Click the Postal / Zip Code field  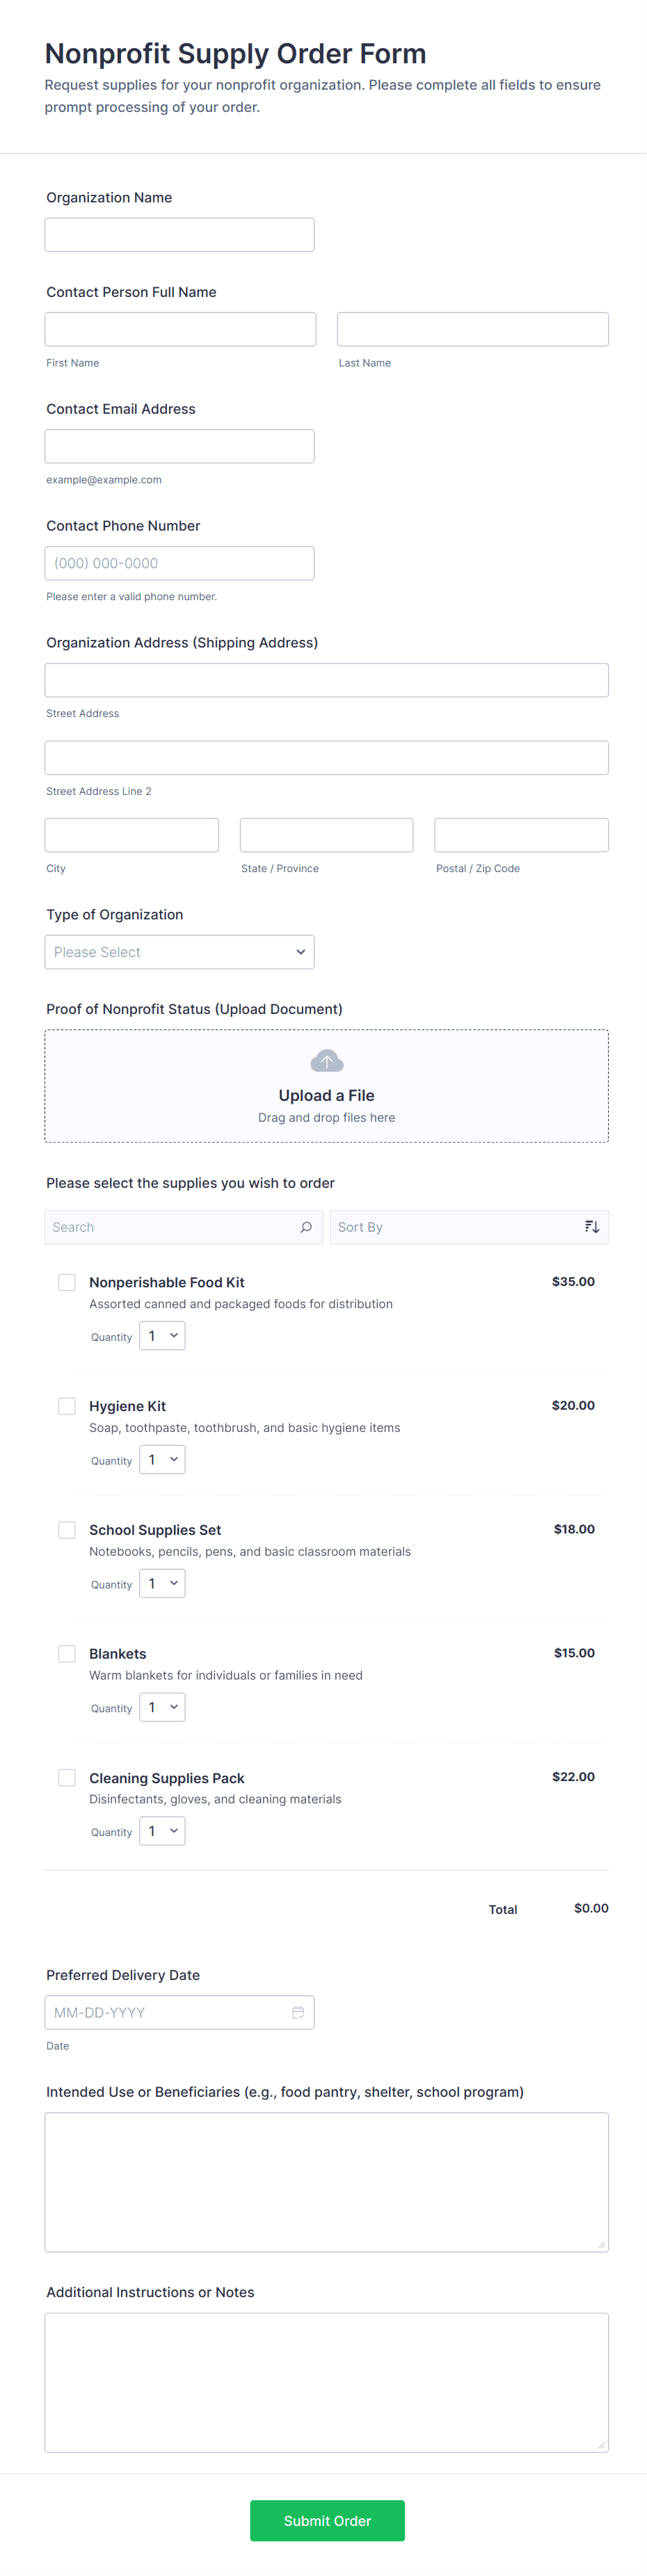tap(521, 835)
